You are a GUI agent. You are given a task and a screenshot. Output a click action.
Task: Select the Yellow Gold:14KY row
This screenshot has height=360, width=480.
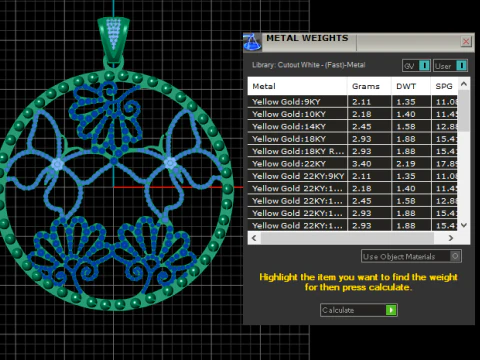352,126
